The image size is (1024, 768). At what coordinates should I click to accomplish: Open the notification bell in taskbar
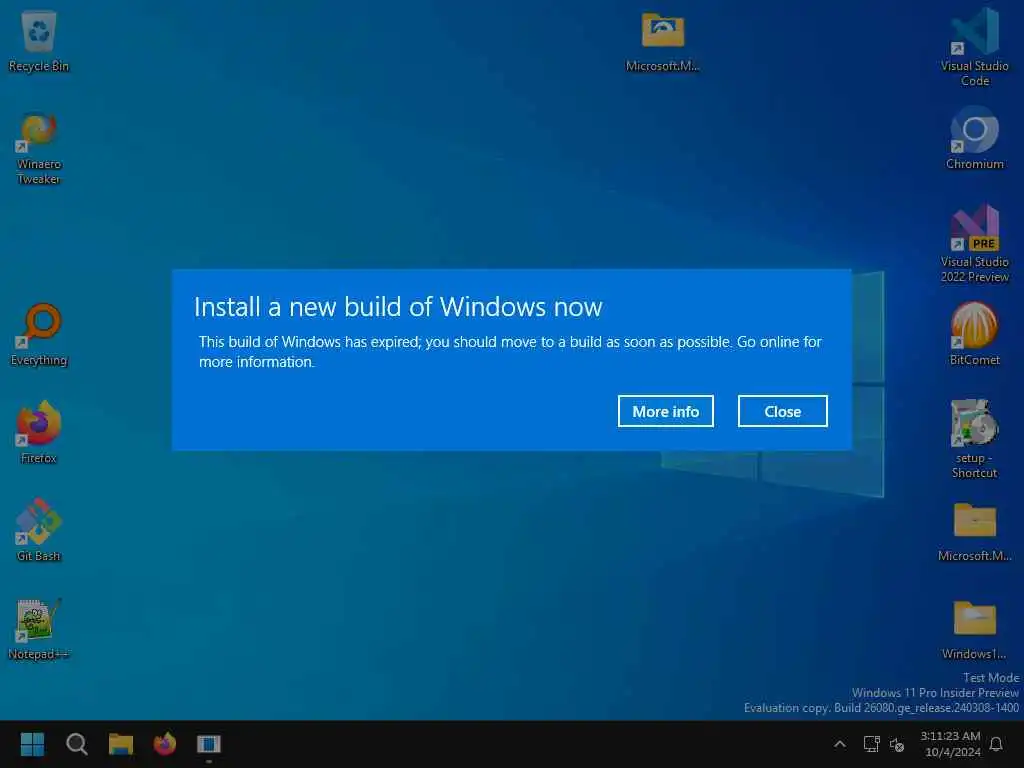(x=997, y=744)
